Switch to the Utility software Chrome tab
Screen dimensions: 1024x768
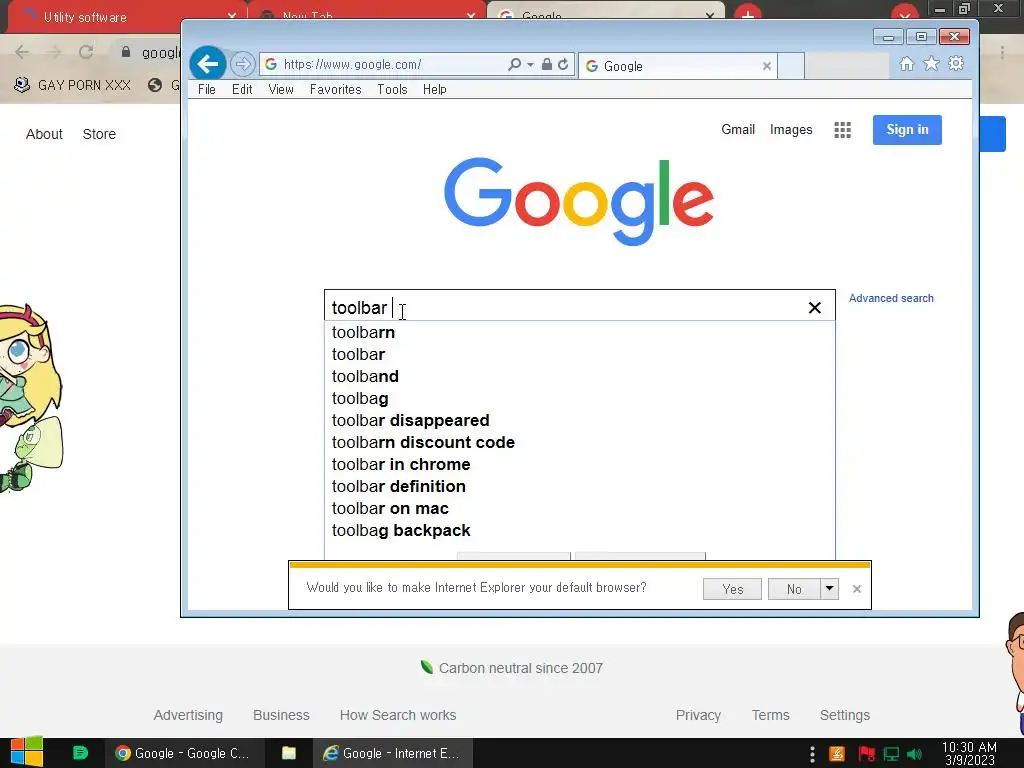[x=124, y=17]
